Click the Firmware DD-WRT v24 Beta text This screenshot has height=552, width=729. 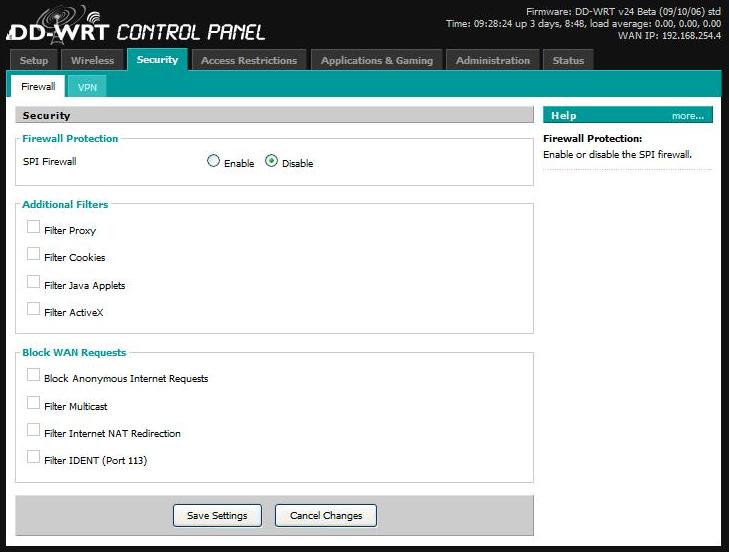pyautogui.click(x=623, y=12)
